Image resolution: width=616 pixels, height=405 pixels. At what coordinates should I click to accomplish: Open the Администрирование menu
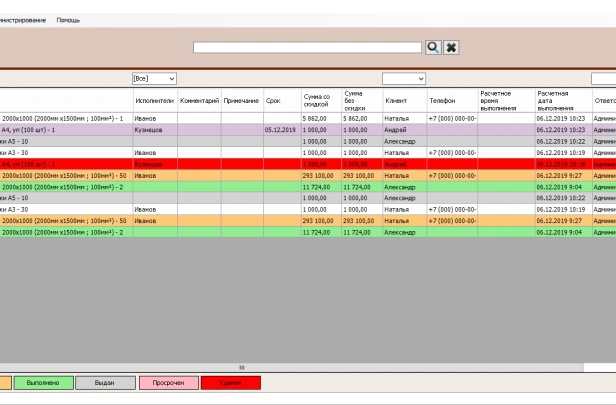tap(22, 20)
